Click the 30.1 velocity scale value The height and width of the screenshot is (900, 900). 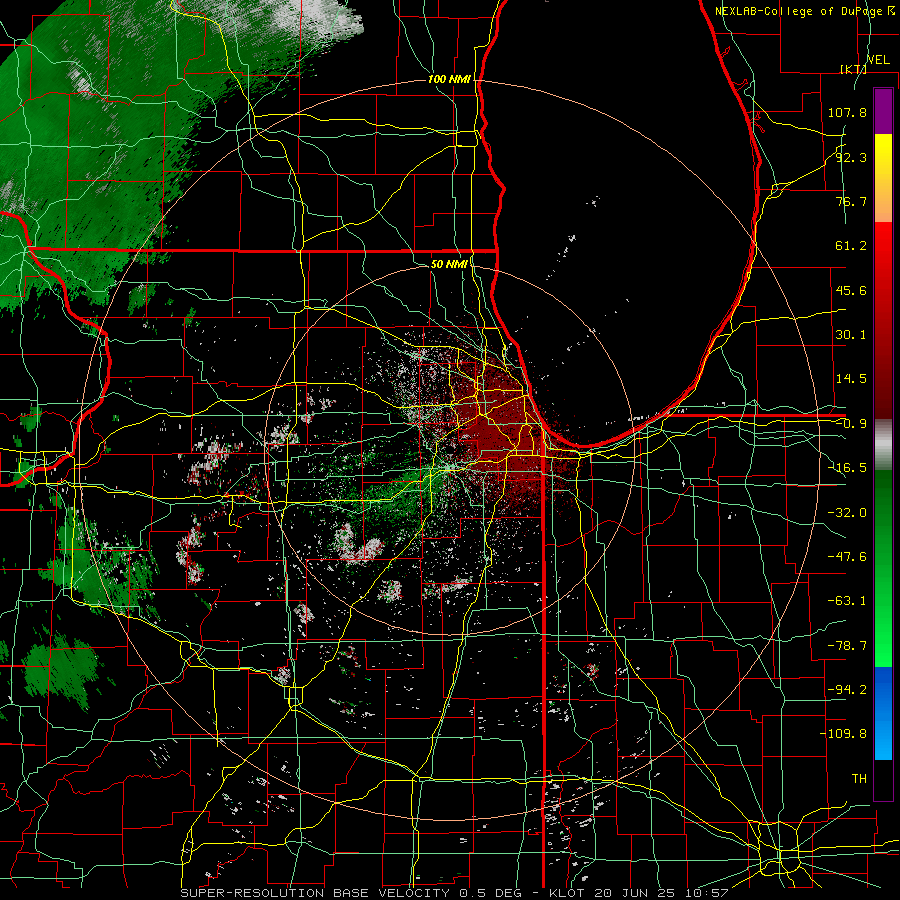[851, 335]
